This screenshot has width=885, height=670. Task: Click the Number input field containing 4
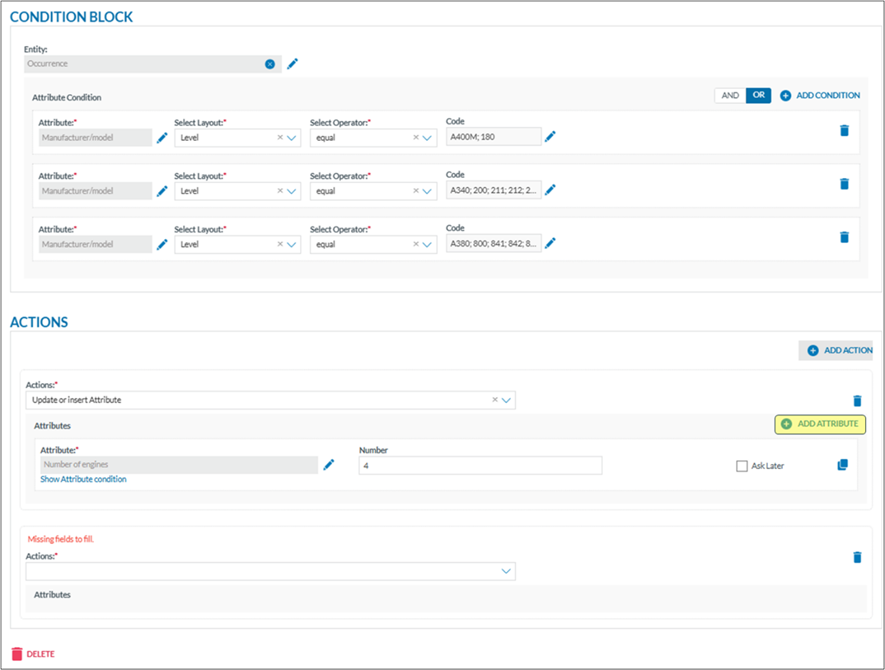480,465
